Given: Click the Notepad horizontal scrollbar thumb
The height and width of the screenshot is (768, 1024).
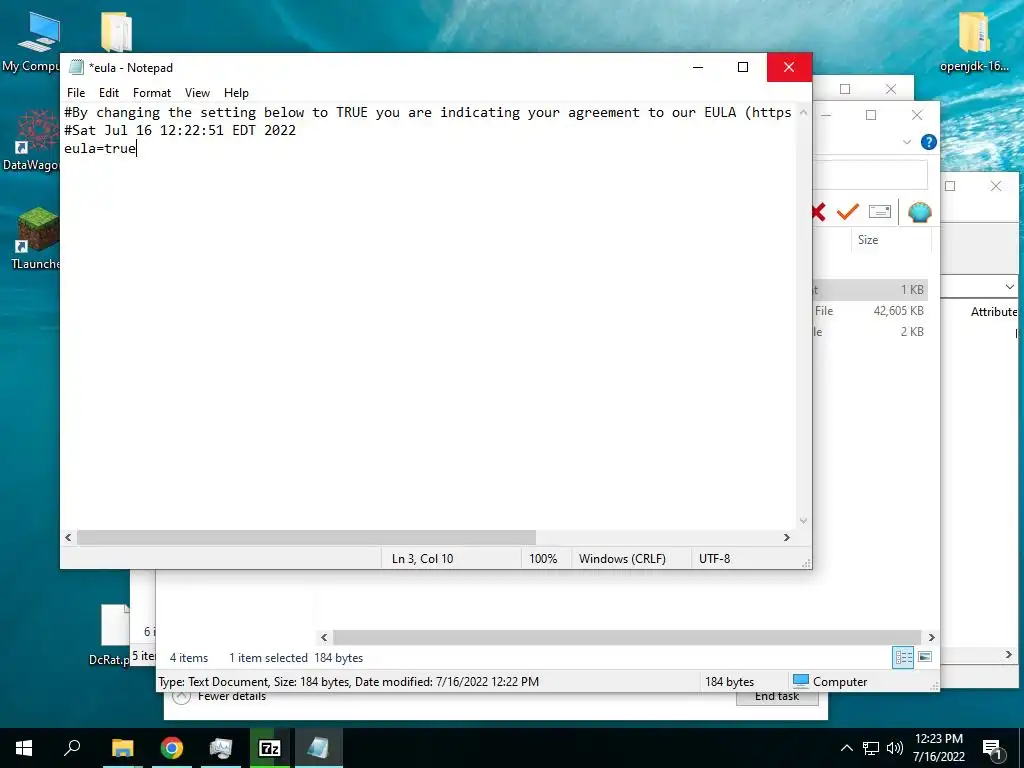Looking at the screenshot, I should (306, 537).
